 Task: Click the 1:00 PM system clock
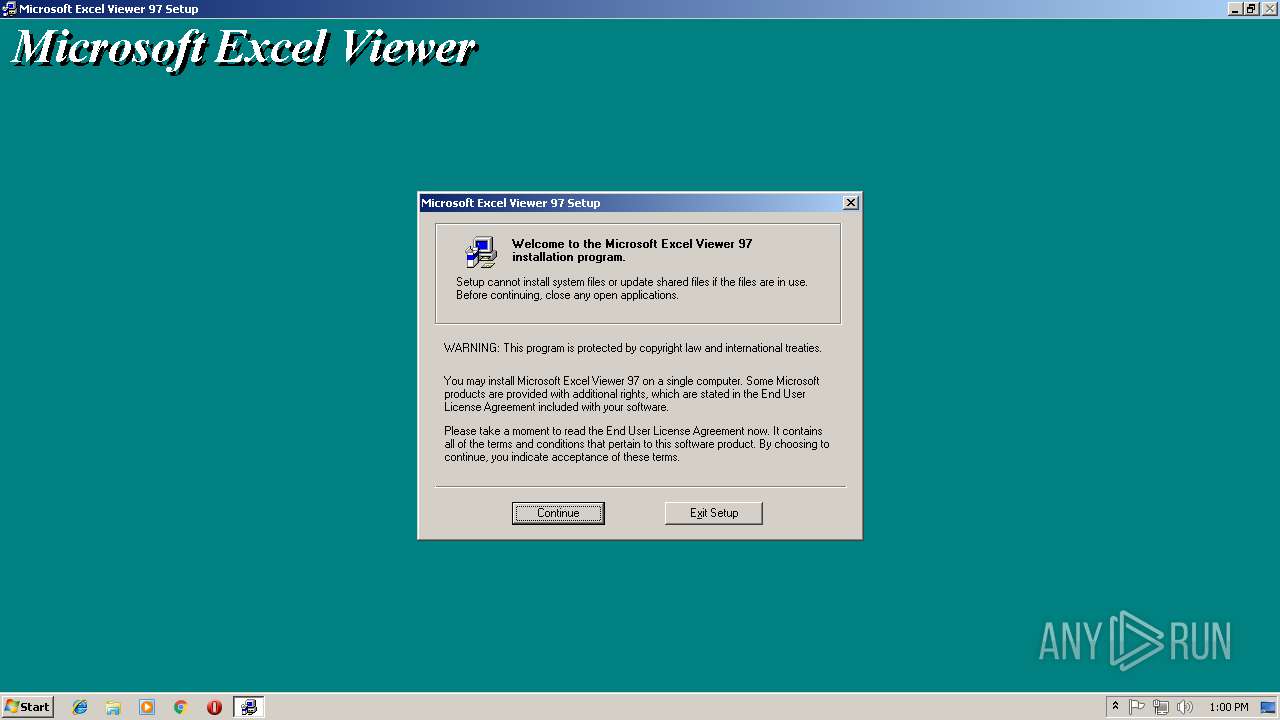1228,707
